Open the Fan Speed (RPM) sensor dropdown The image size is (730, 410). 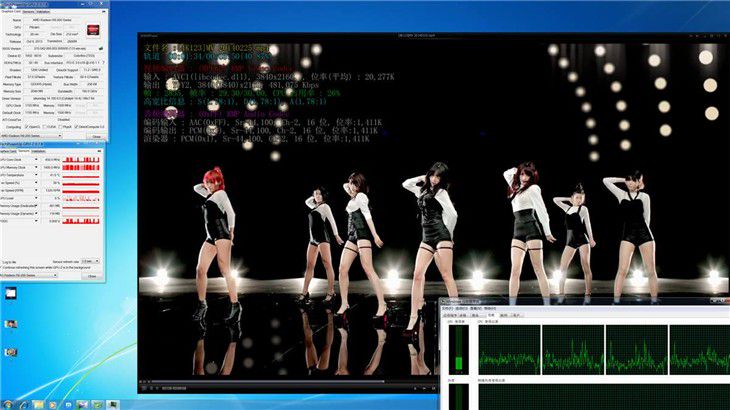[36, 190]
